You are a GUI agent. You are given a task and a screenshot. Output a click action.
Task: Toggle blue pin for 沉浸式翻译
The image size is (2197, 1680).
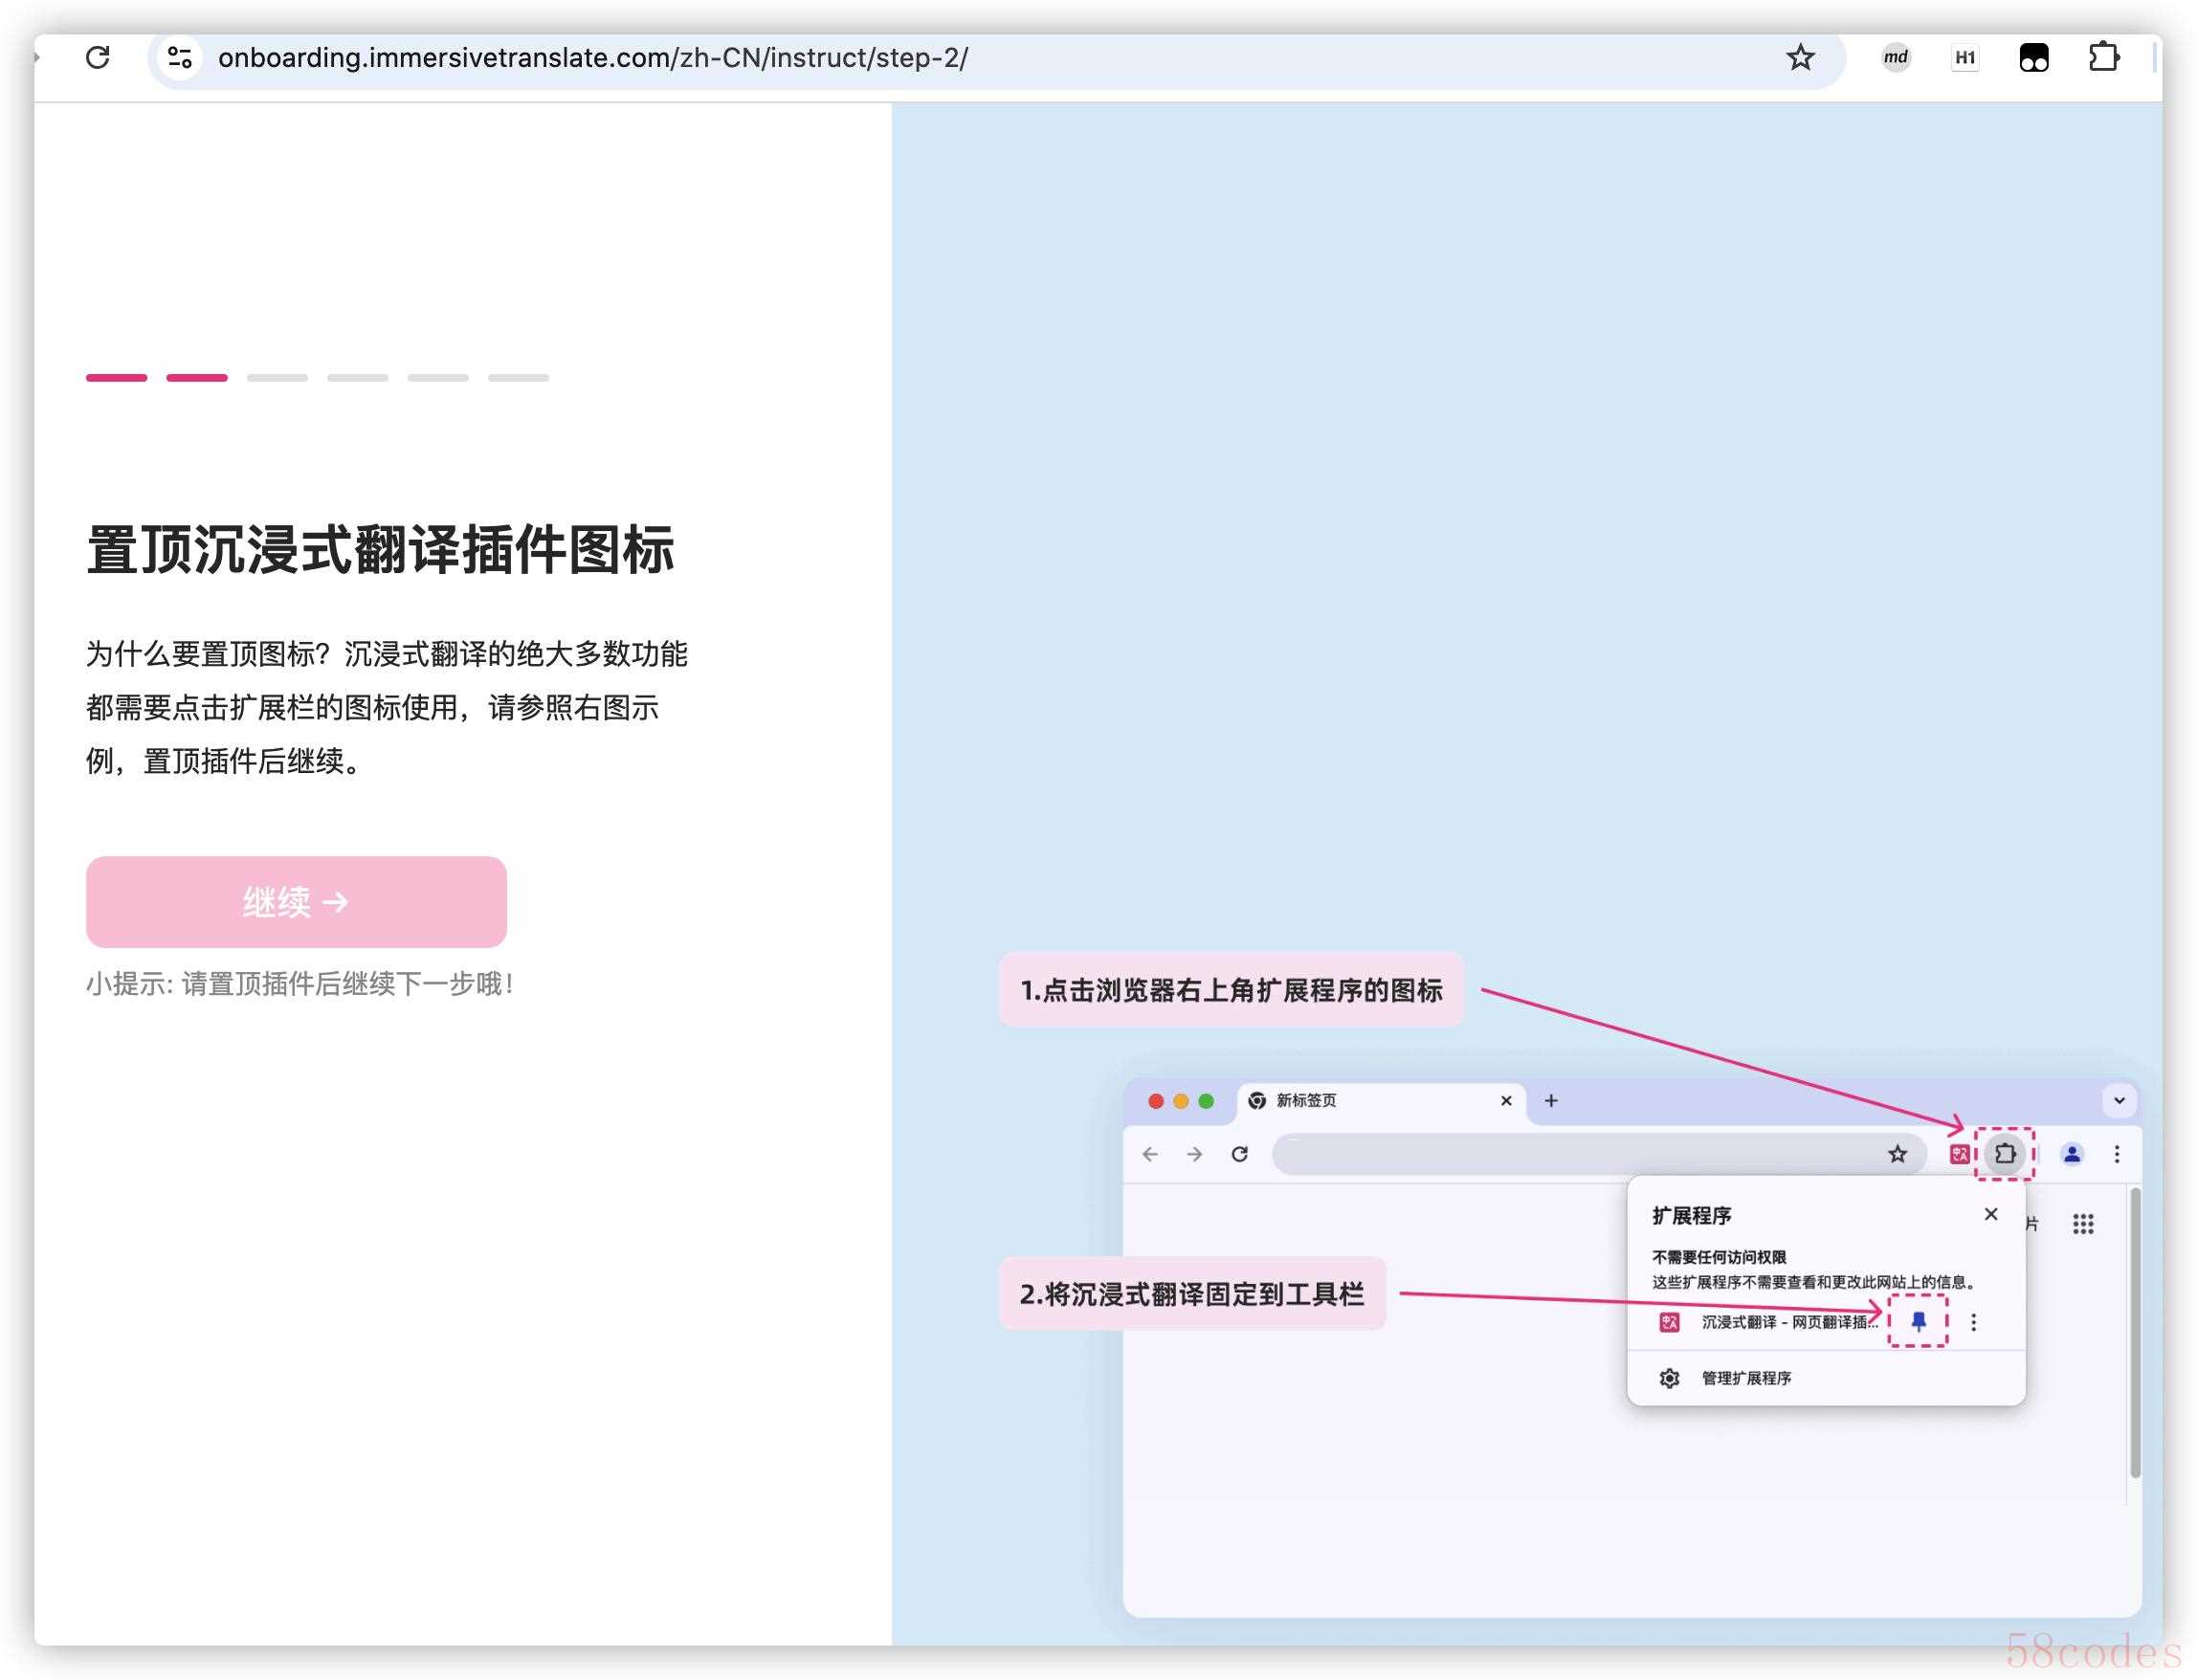[x=1918, y=1322]
